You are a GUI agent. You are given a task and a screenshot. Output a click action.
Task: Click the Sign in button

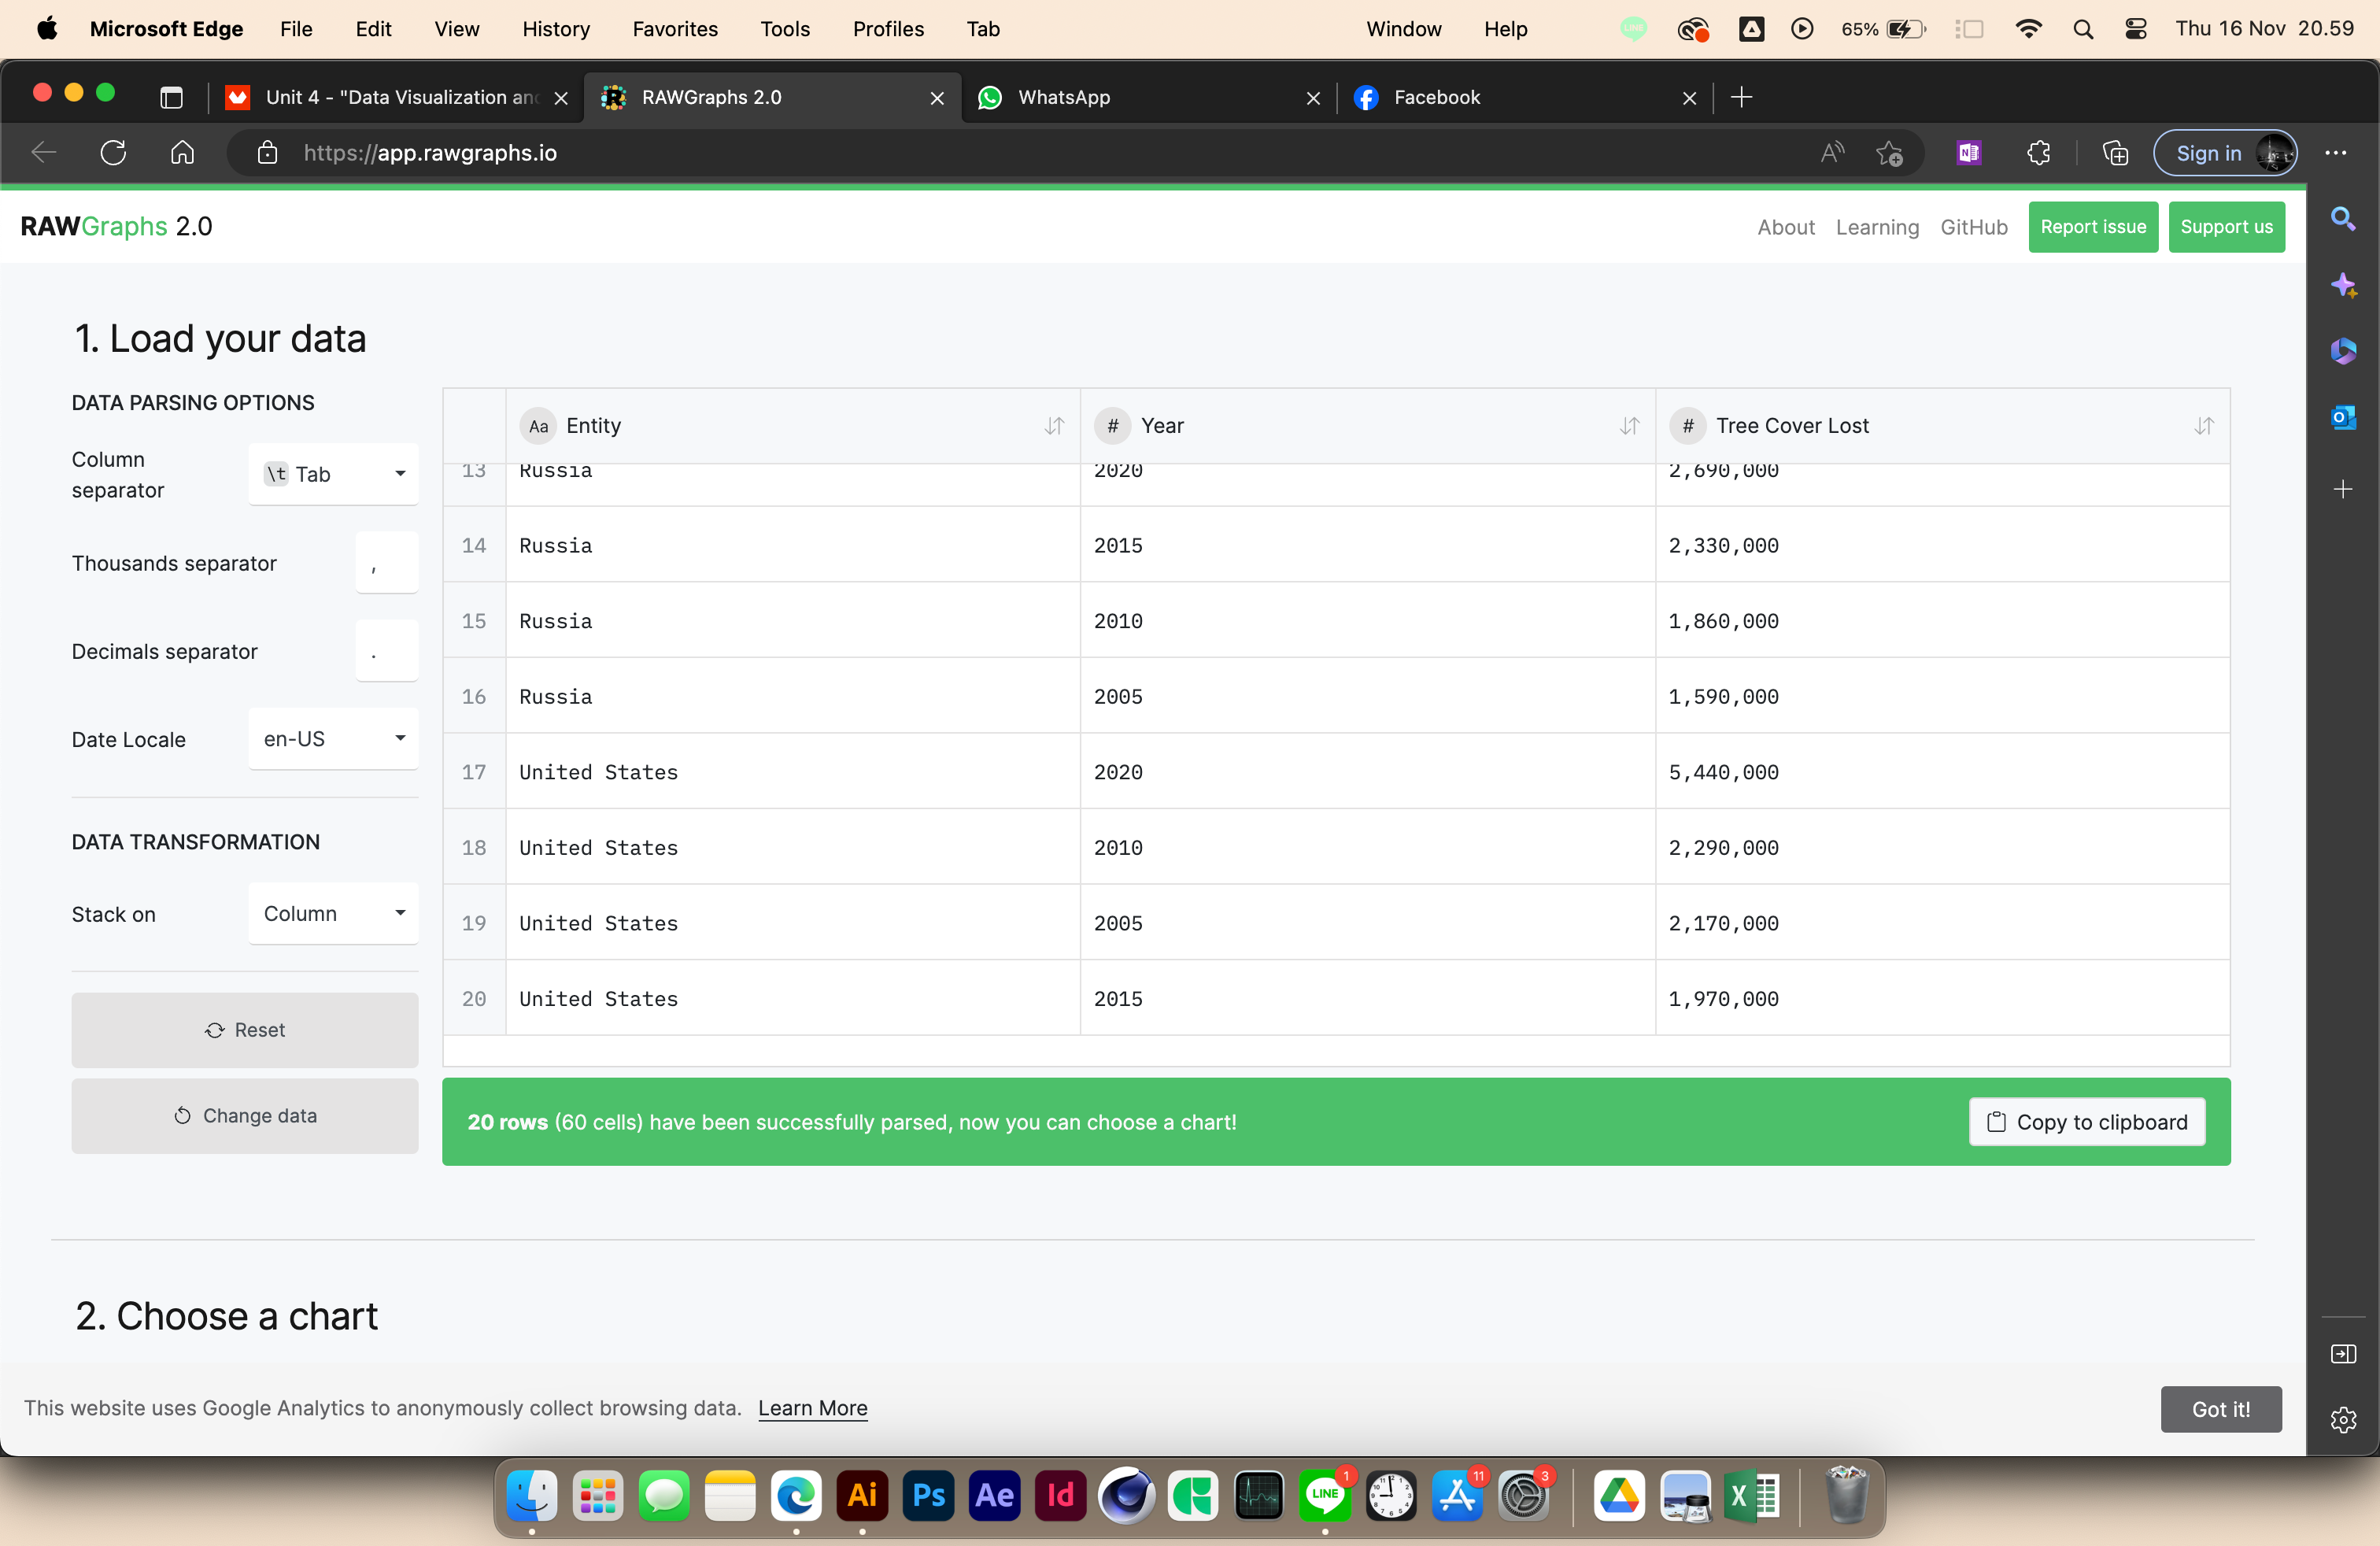[2226, 153]
